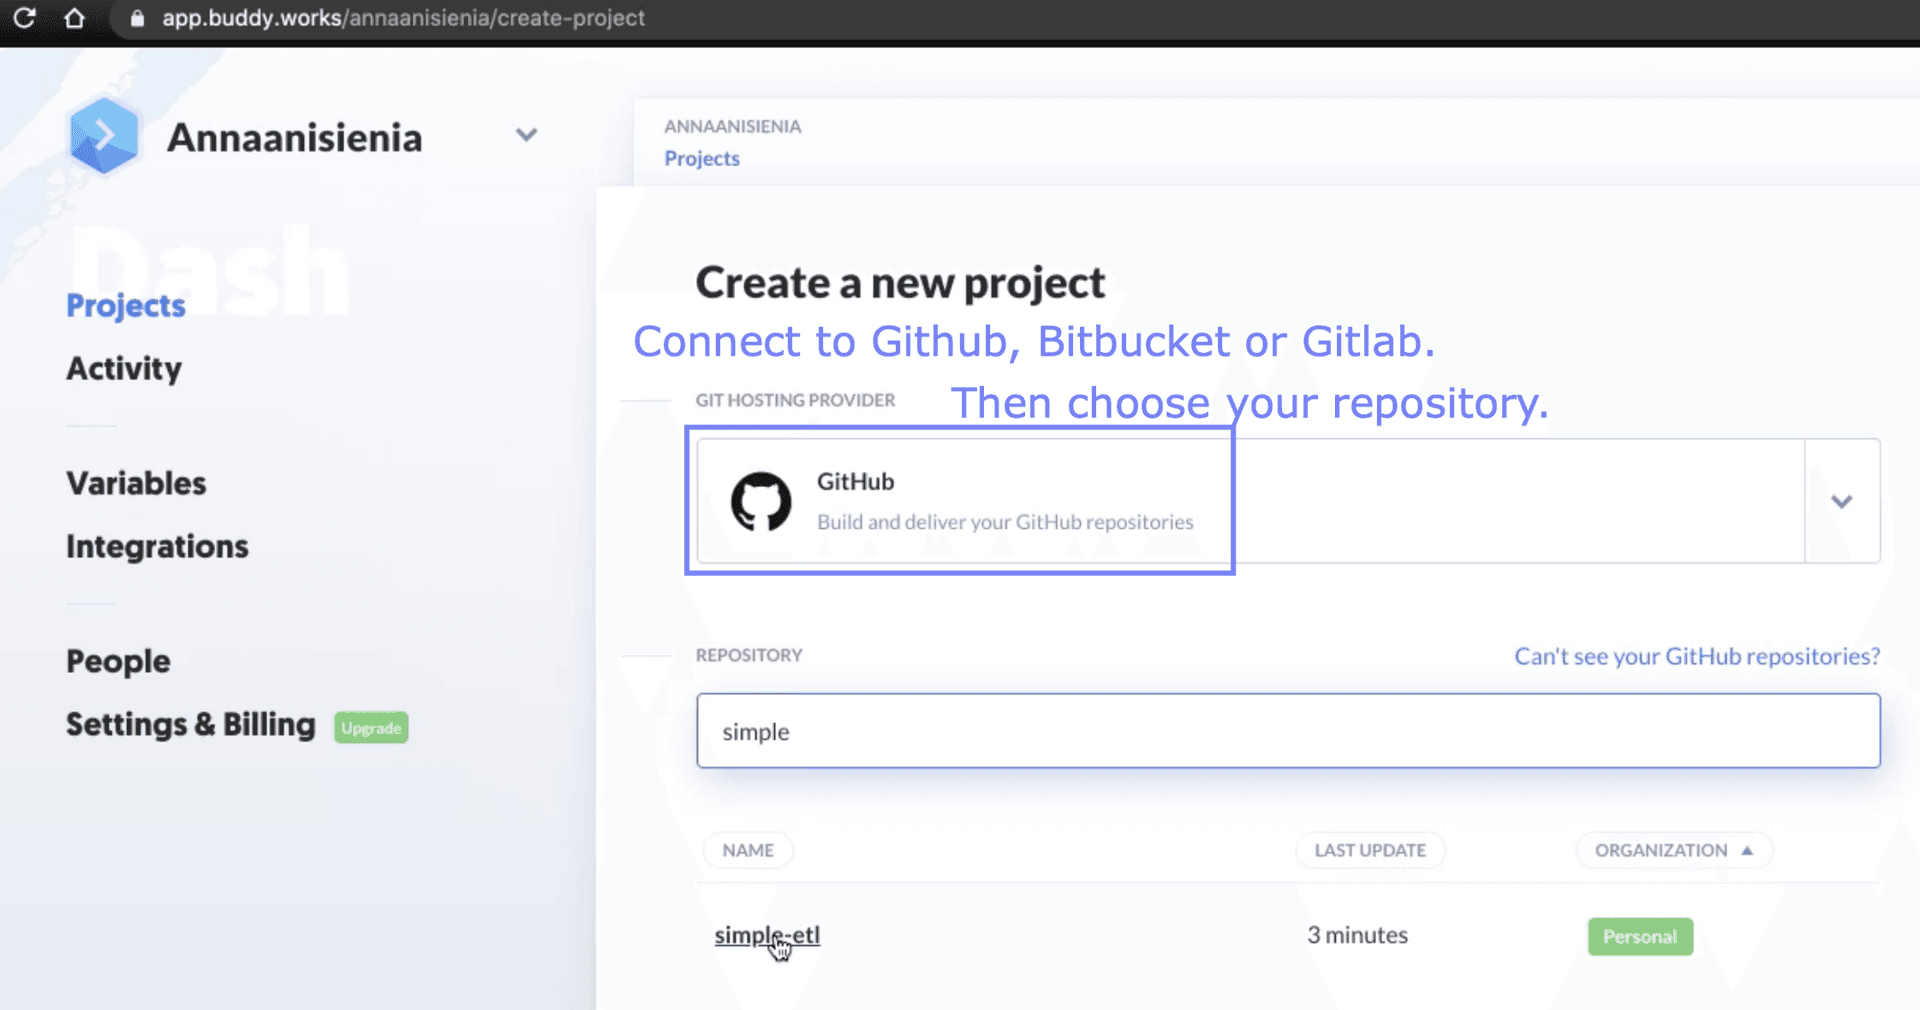Open the simple-etl repository
The height and width of the screenshot is (1010, 1920).
766,936
